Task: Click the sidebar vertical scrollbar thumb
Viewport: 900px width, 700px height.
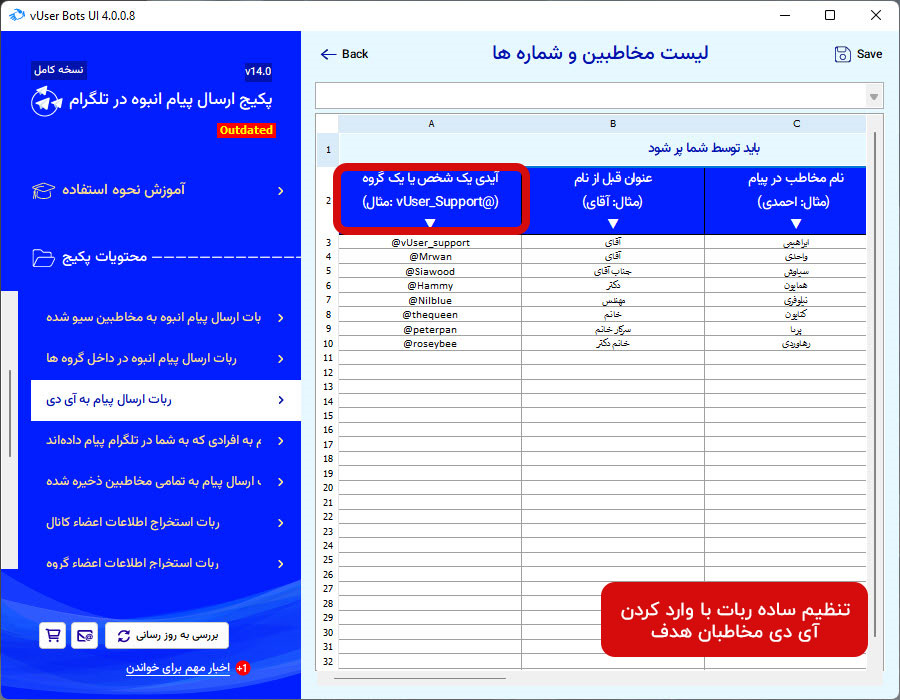Action: coord(10,413)
